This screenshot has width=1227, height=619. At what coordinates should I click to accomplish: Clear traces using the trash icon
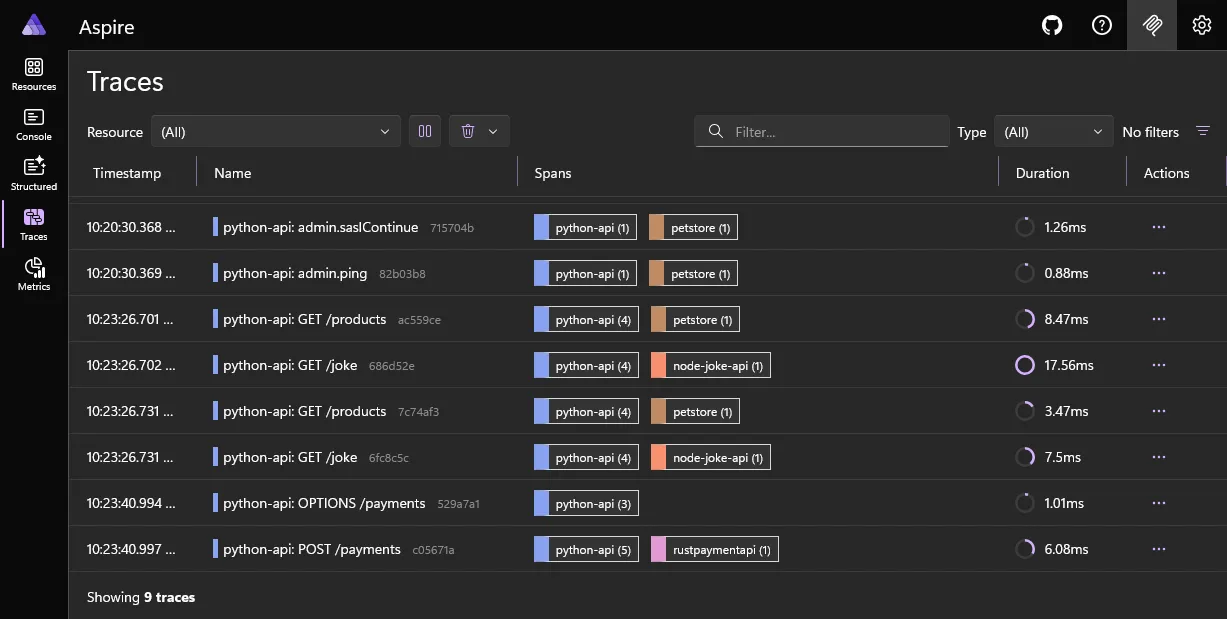point(468,130)
